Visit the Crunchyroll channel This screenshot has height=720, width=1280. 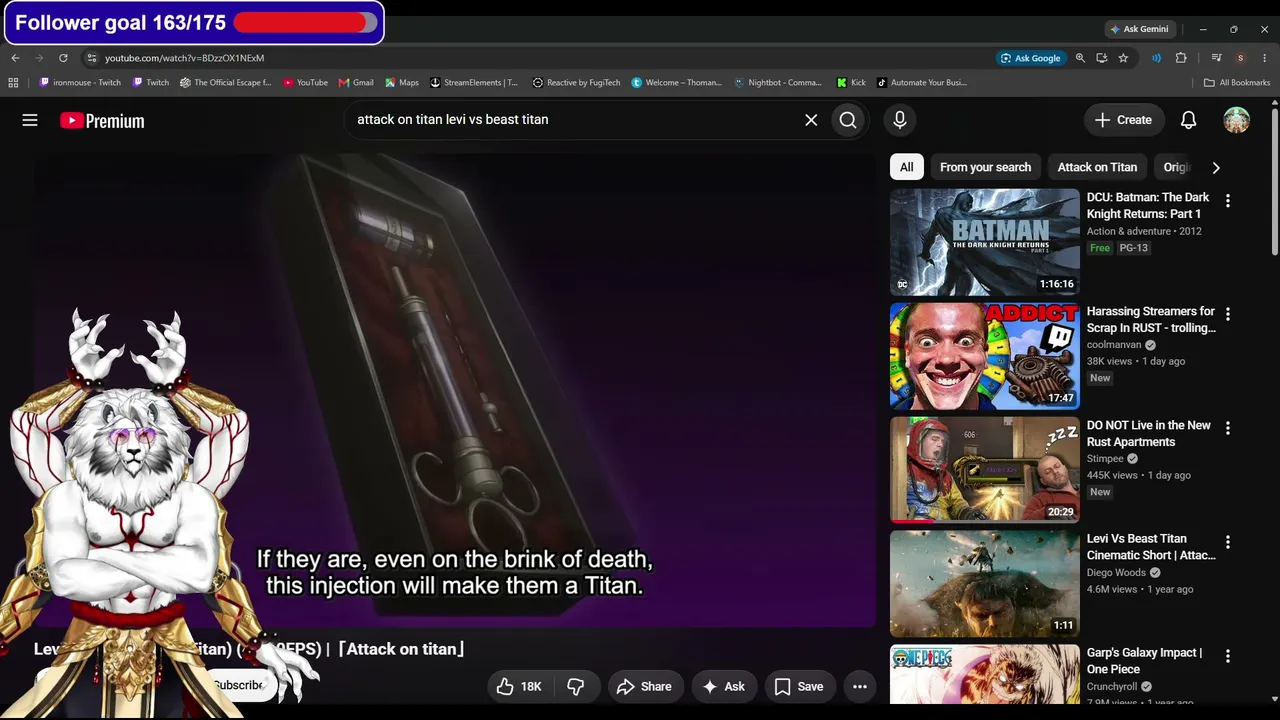coord(1112,687)
